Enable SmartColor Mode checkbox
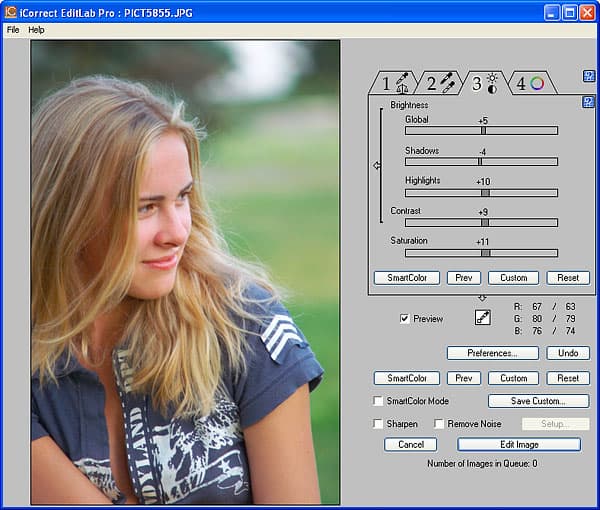The height and width of the screenshot is (510, 600). [378, 401]
